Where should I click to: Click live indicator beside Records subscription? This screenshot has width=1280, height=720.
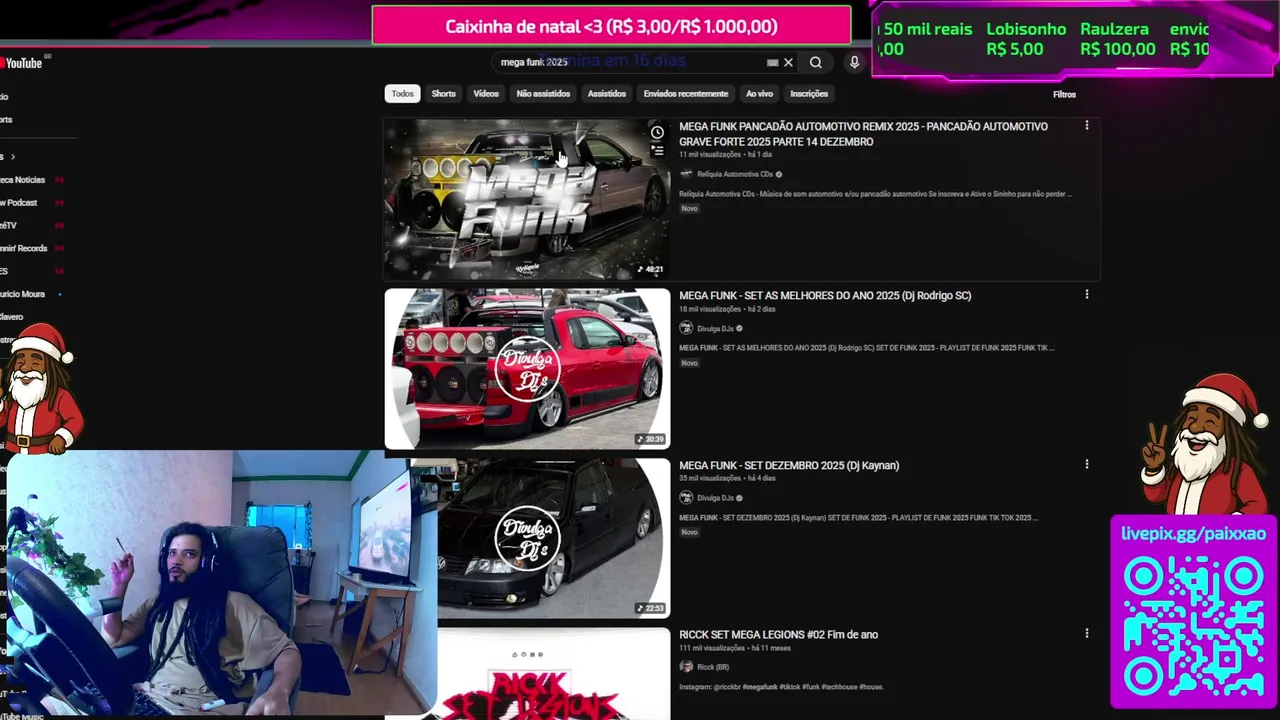pyautogui.click(x=59, y=248)
